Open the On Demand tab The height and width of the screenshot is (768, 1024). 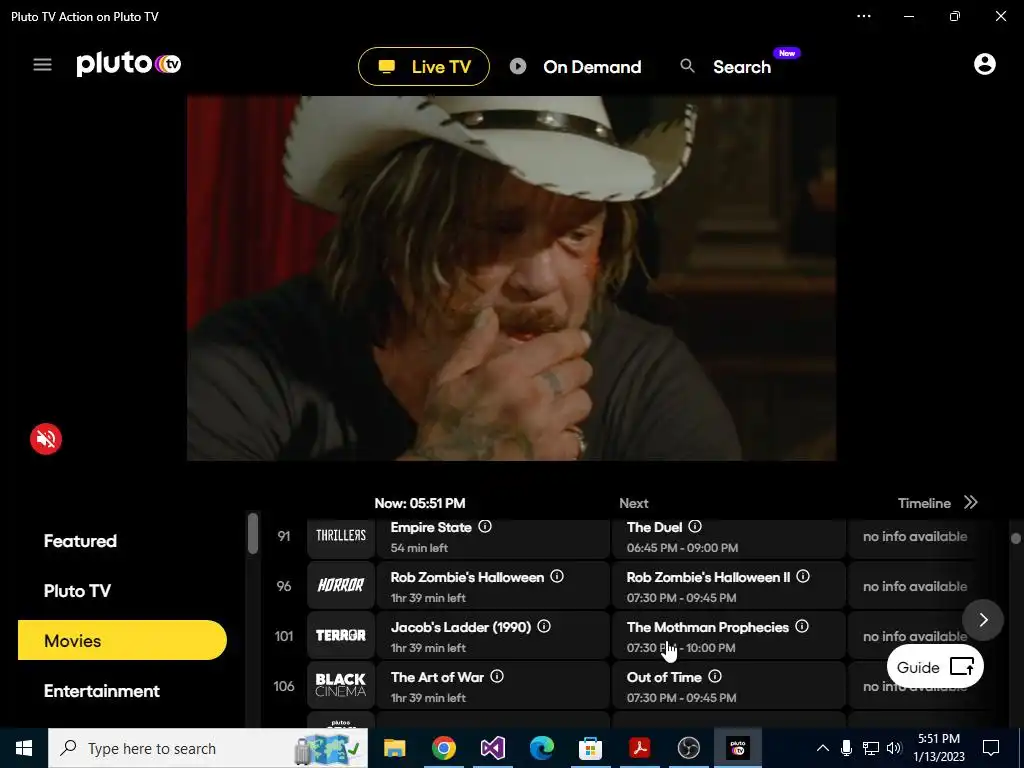(x=575, y=67)
